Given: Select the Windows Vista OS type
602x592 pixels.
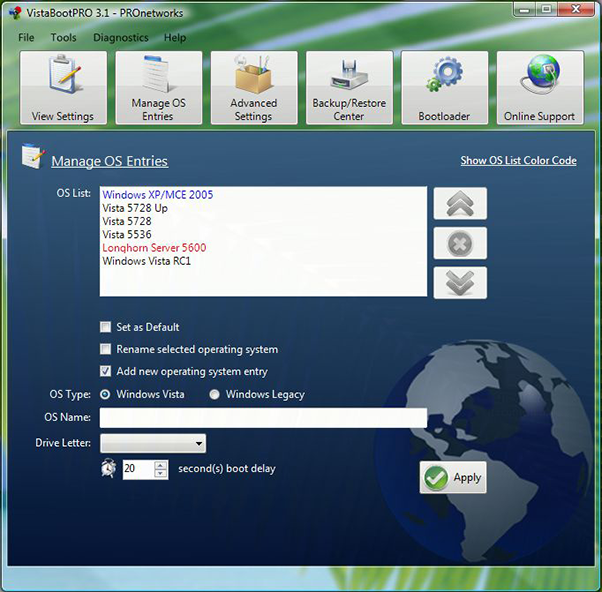Looking at the screenshot, I should 105,394.
